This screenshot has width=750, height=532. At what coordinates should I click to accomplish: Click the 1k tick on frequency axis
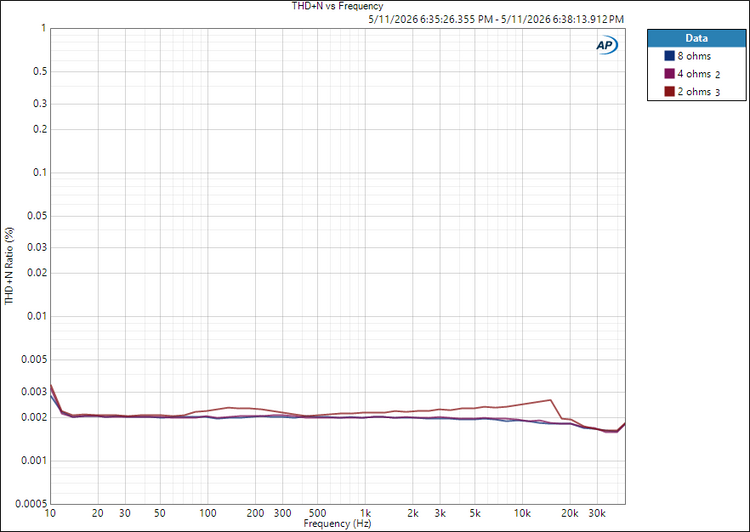click(x=365, y=513)
